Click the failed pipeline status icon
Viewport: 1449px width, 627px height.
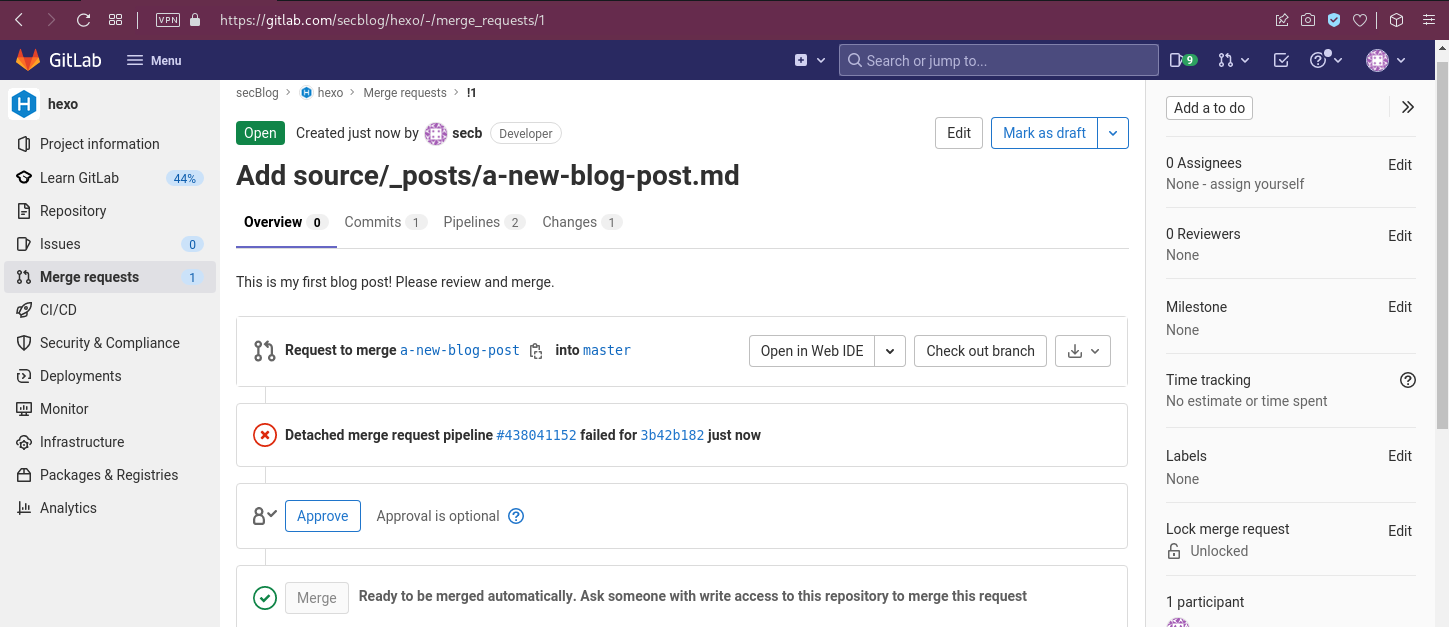[264, 435]
